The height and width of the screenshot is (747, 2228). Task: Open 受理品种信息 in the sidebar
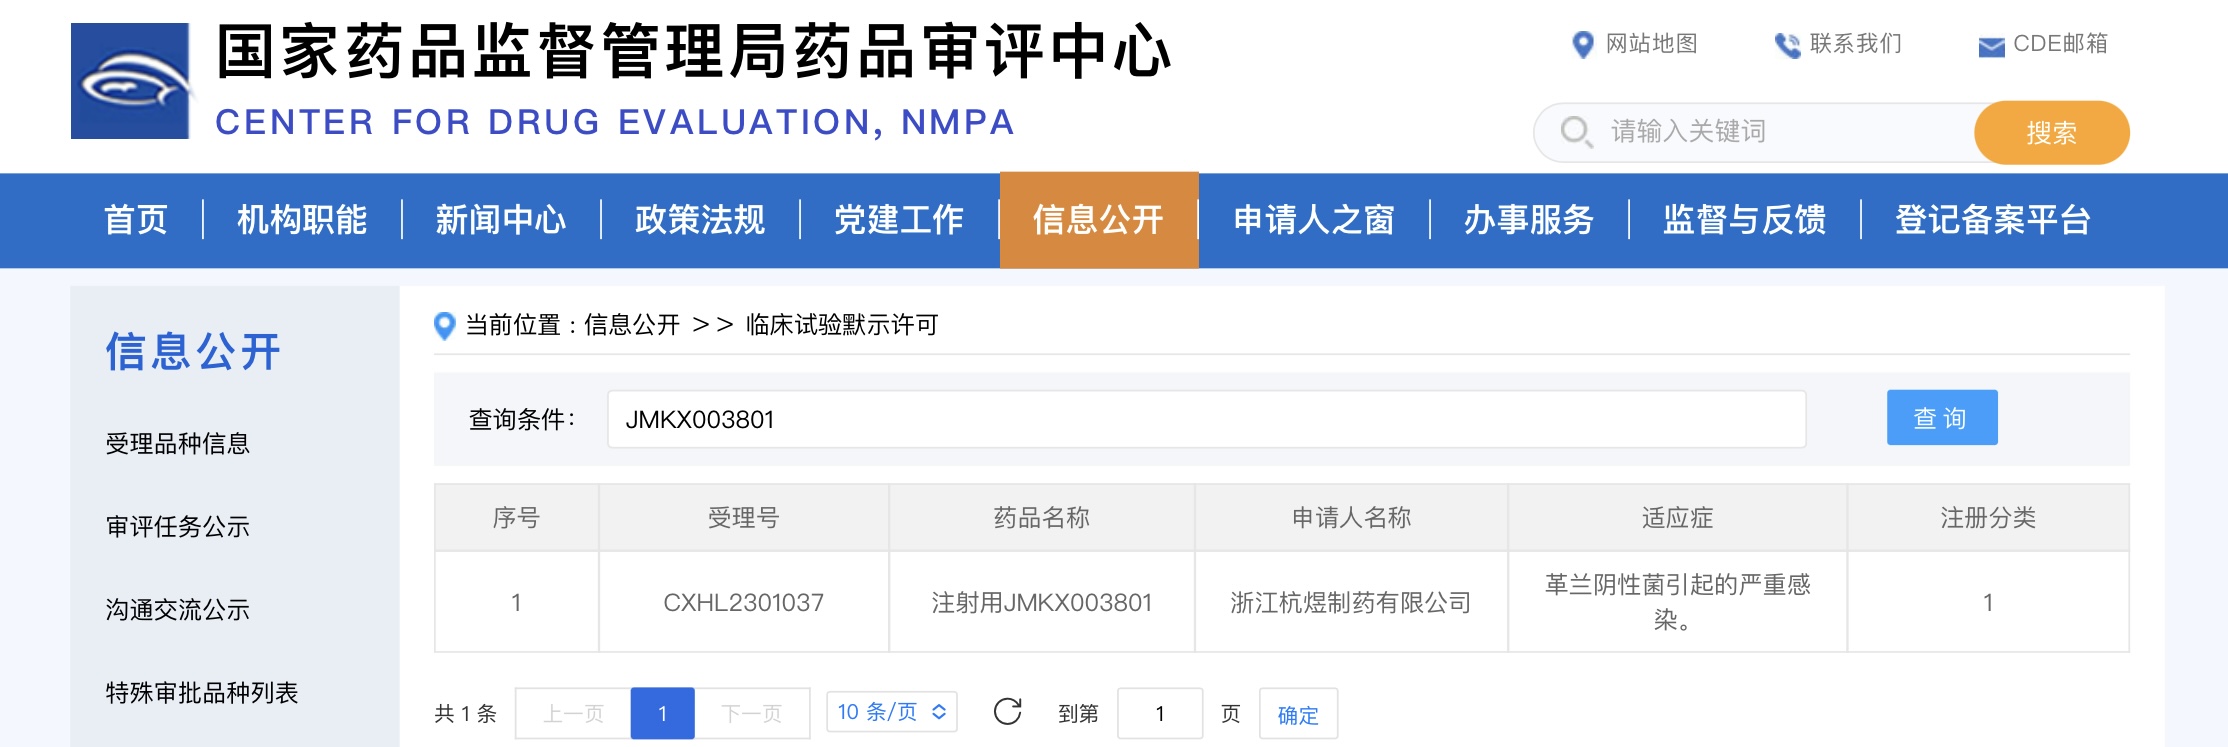pyautogui.click(x=178, y=443)
